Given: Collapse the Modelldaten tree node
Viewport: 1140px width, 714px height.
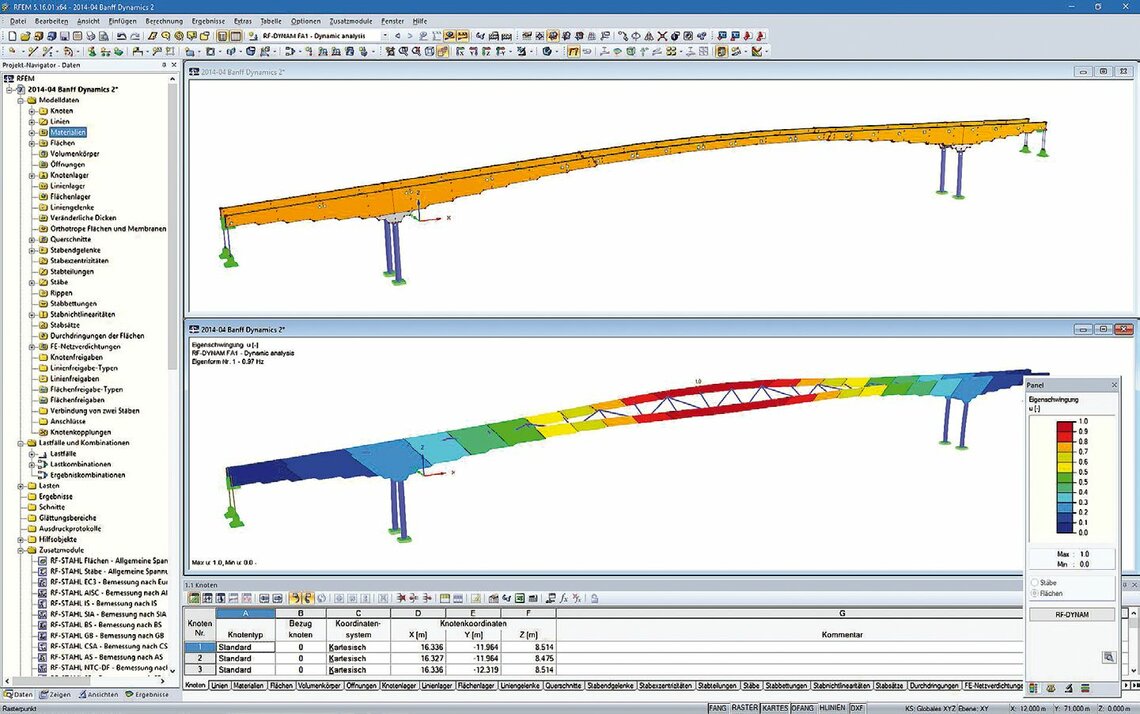Looking at the screenshot, I should click(x=21, y=100).
